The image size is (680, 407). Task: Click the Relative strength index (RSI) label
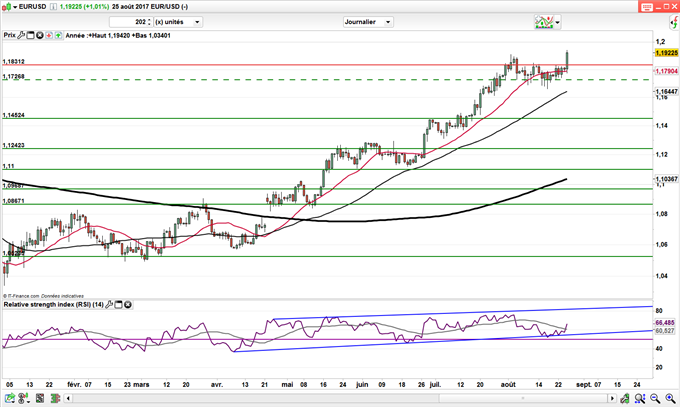[x=53, y=305]
